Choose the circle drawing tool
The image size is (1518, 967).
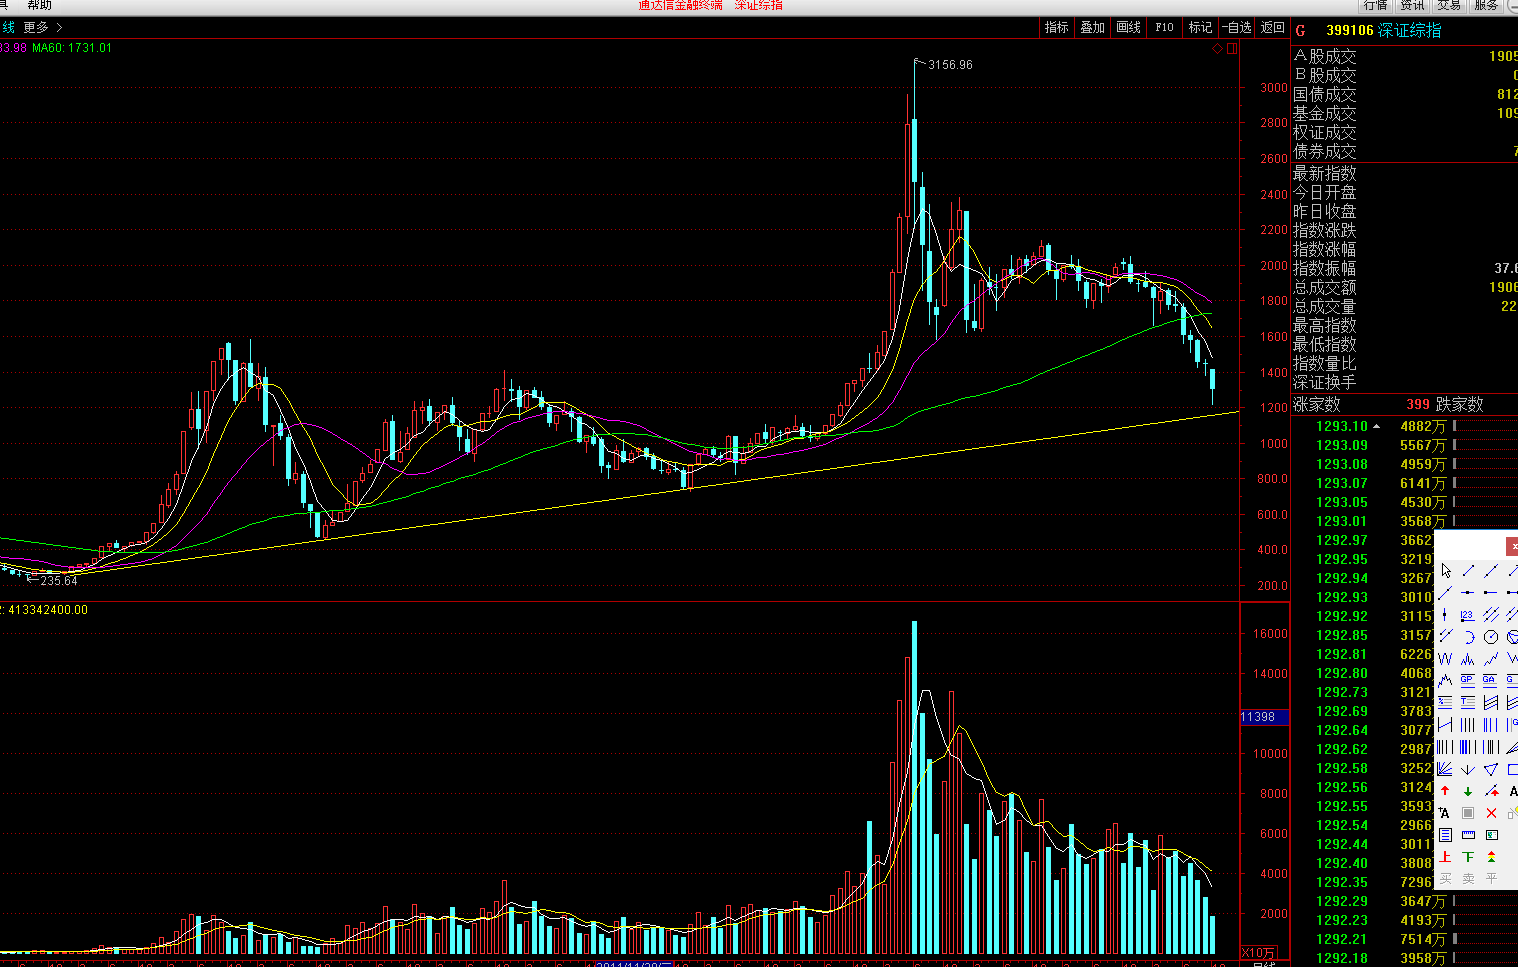click(x=1490, y=637)
